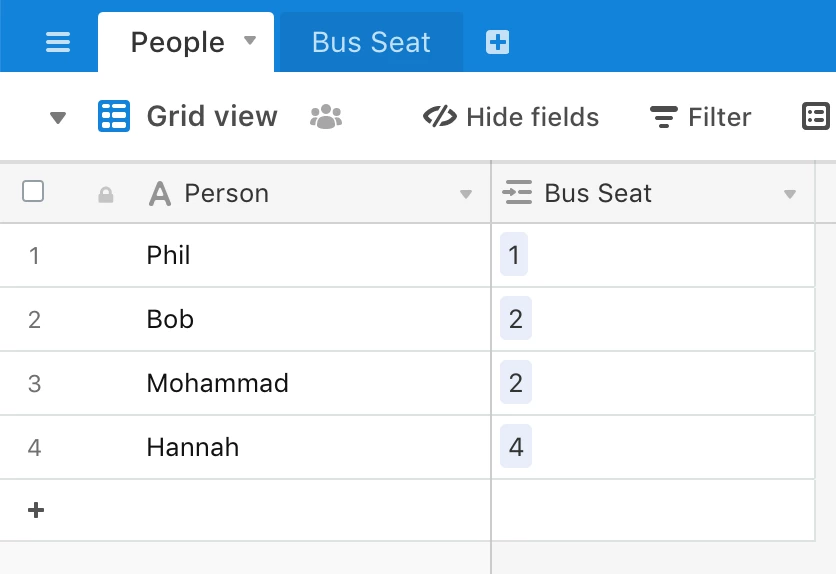Add a new row with plus button
This screenshot has height=574, width=836.
[x=36, y=510]
